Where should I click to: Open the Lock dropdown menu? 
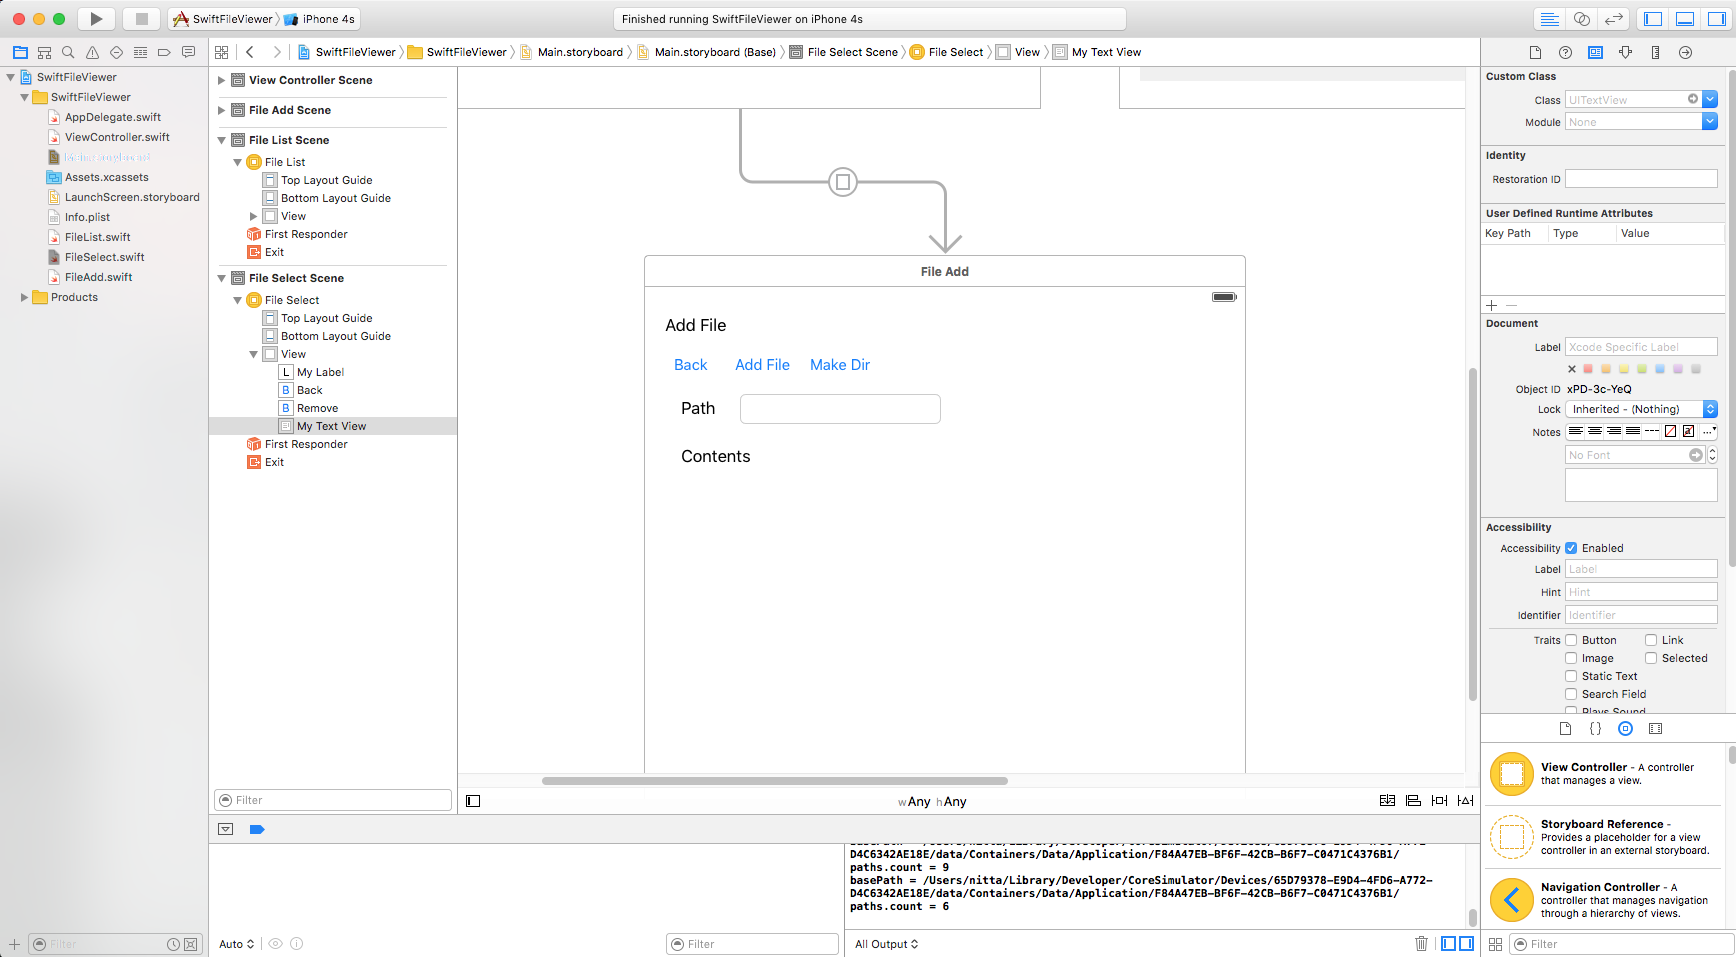(x=1710, y=409)
